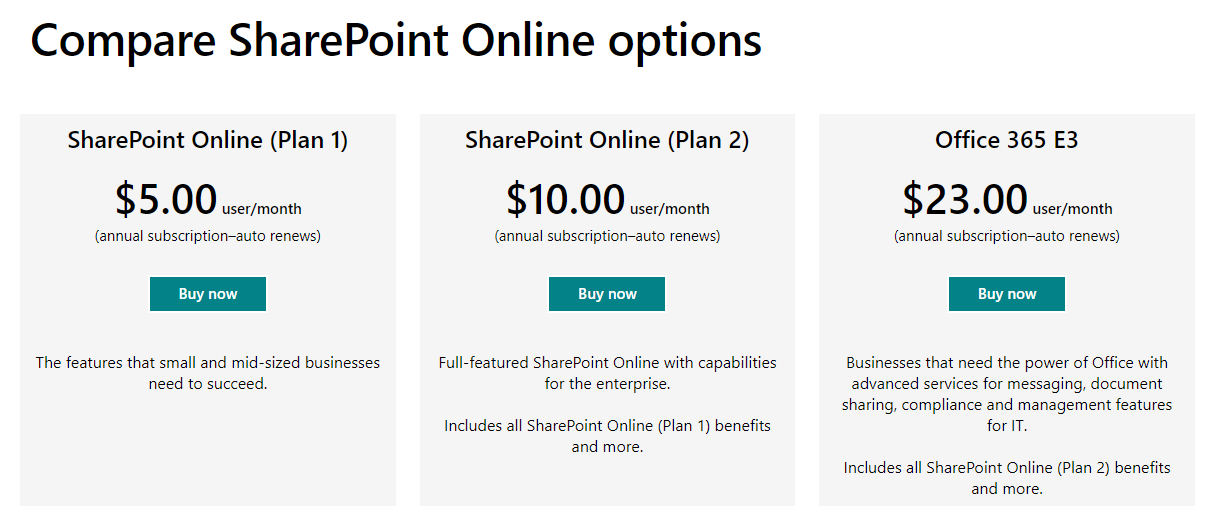Viewport: 1211px width, 506px height.
Task: Click annual subscription note under Office 365 E3 price
Action: pyautogui.click(x=1007, y=237)
